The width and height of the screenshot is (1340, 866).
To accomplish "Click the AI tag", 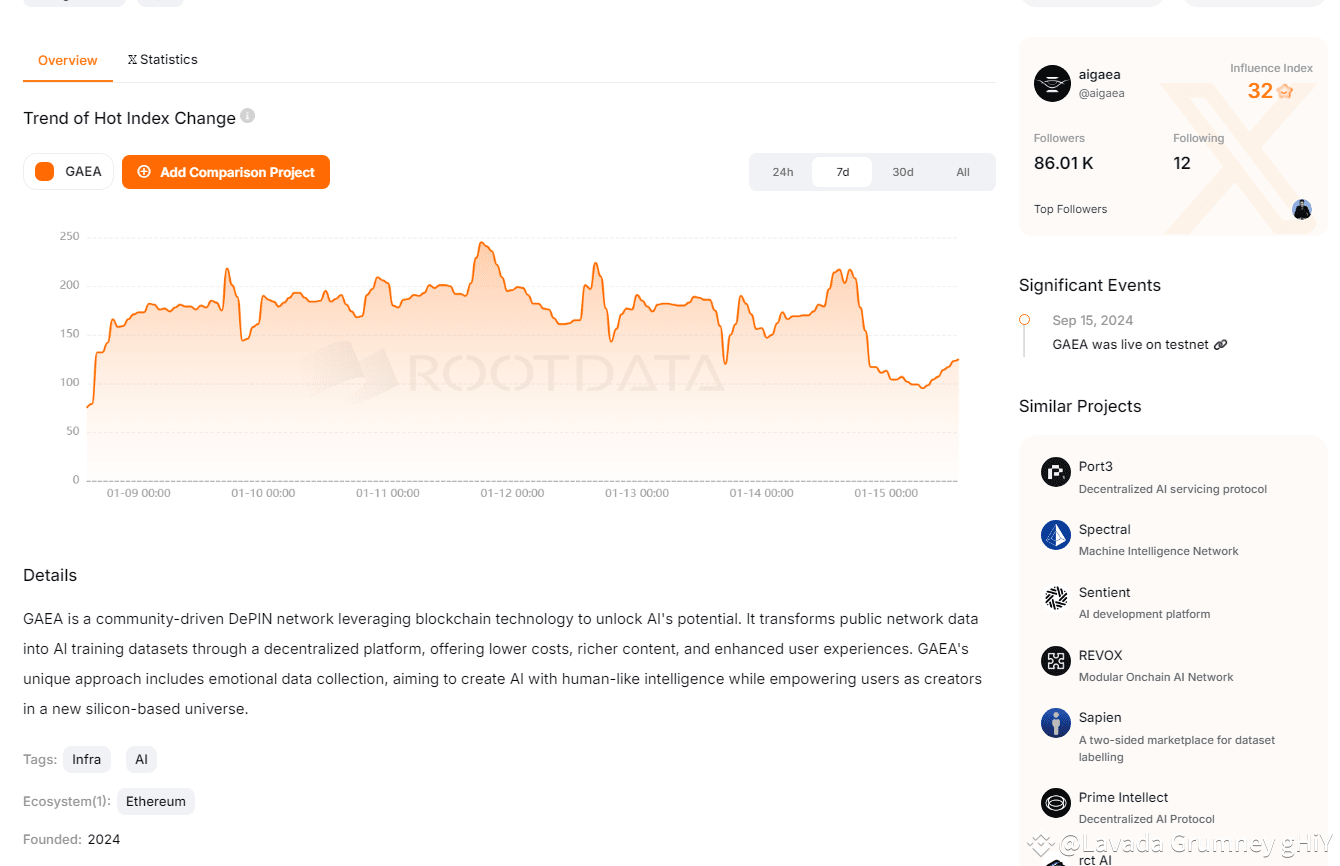I will [141, 759].
